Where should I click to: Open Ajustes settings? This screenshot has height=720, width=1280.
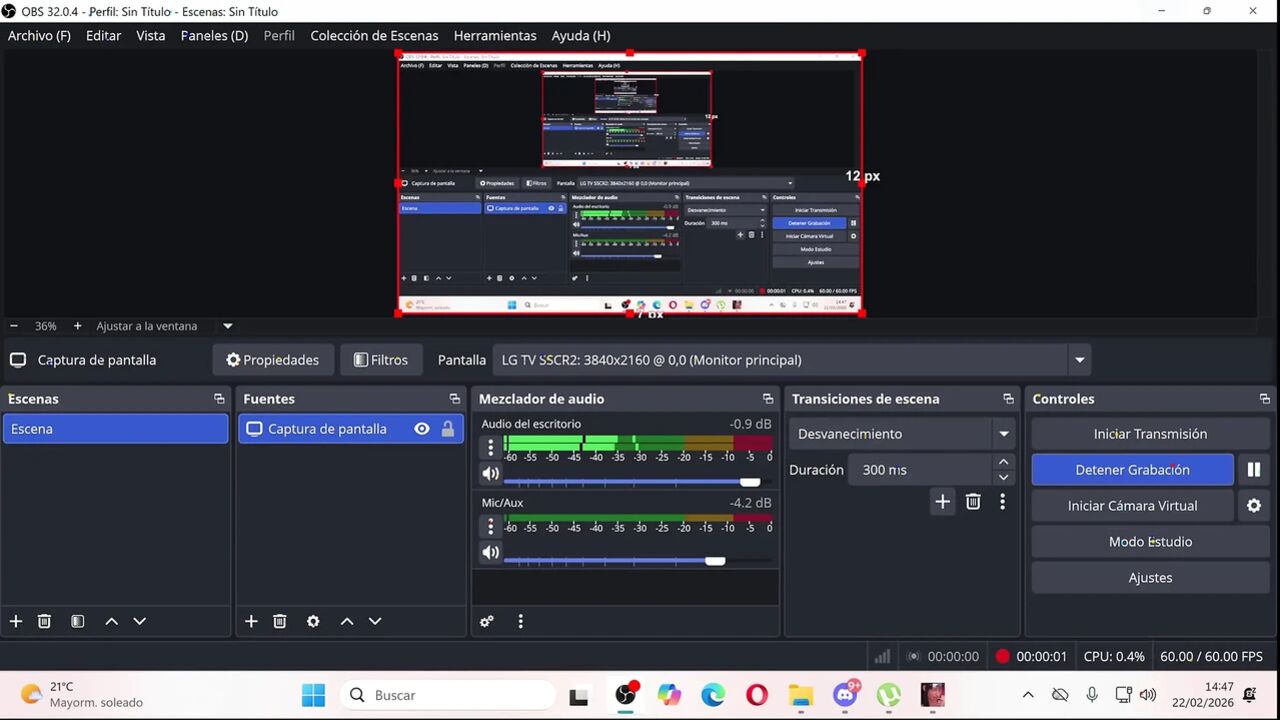[x=1150, y=578]
